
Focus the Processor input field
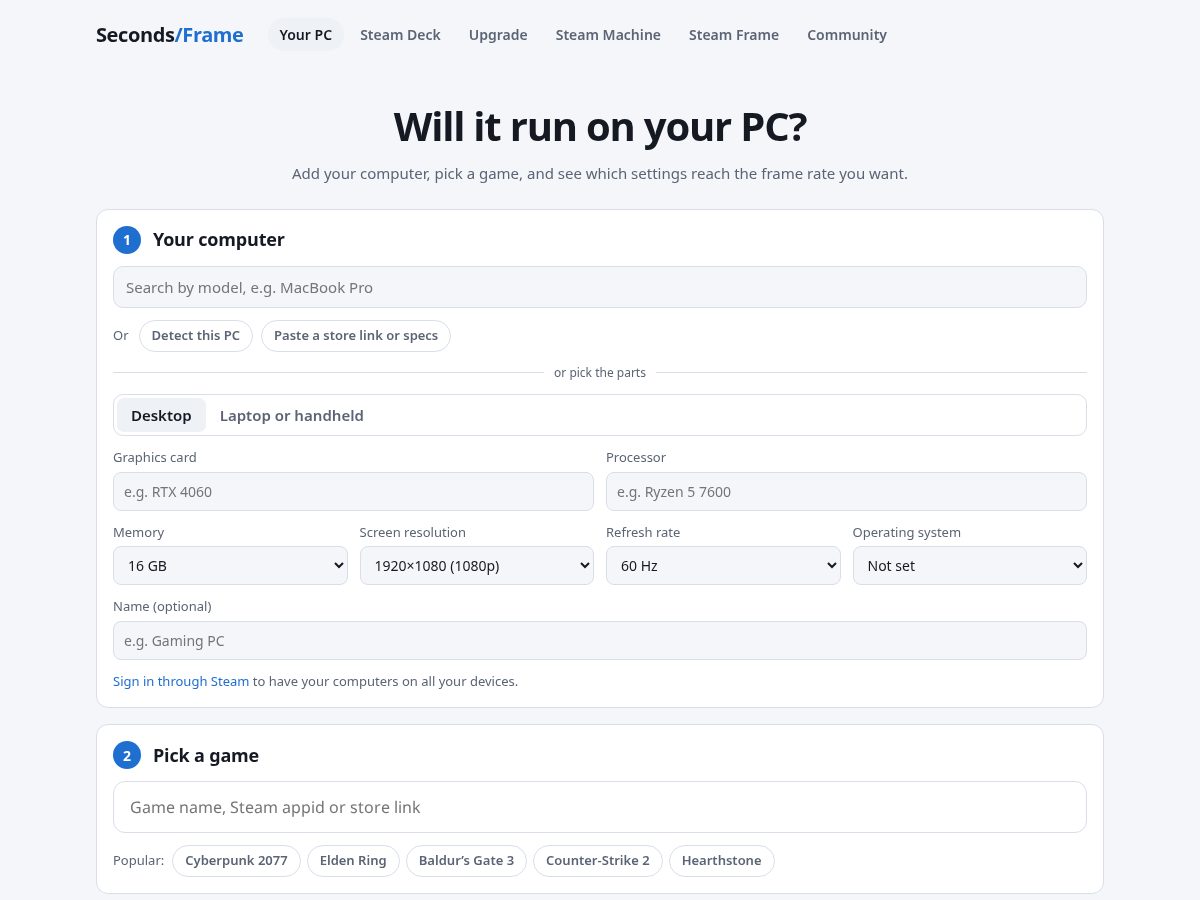click(x=846, y=492)
